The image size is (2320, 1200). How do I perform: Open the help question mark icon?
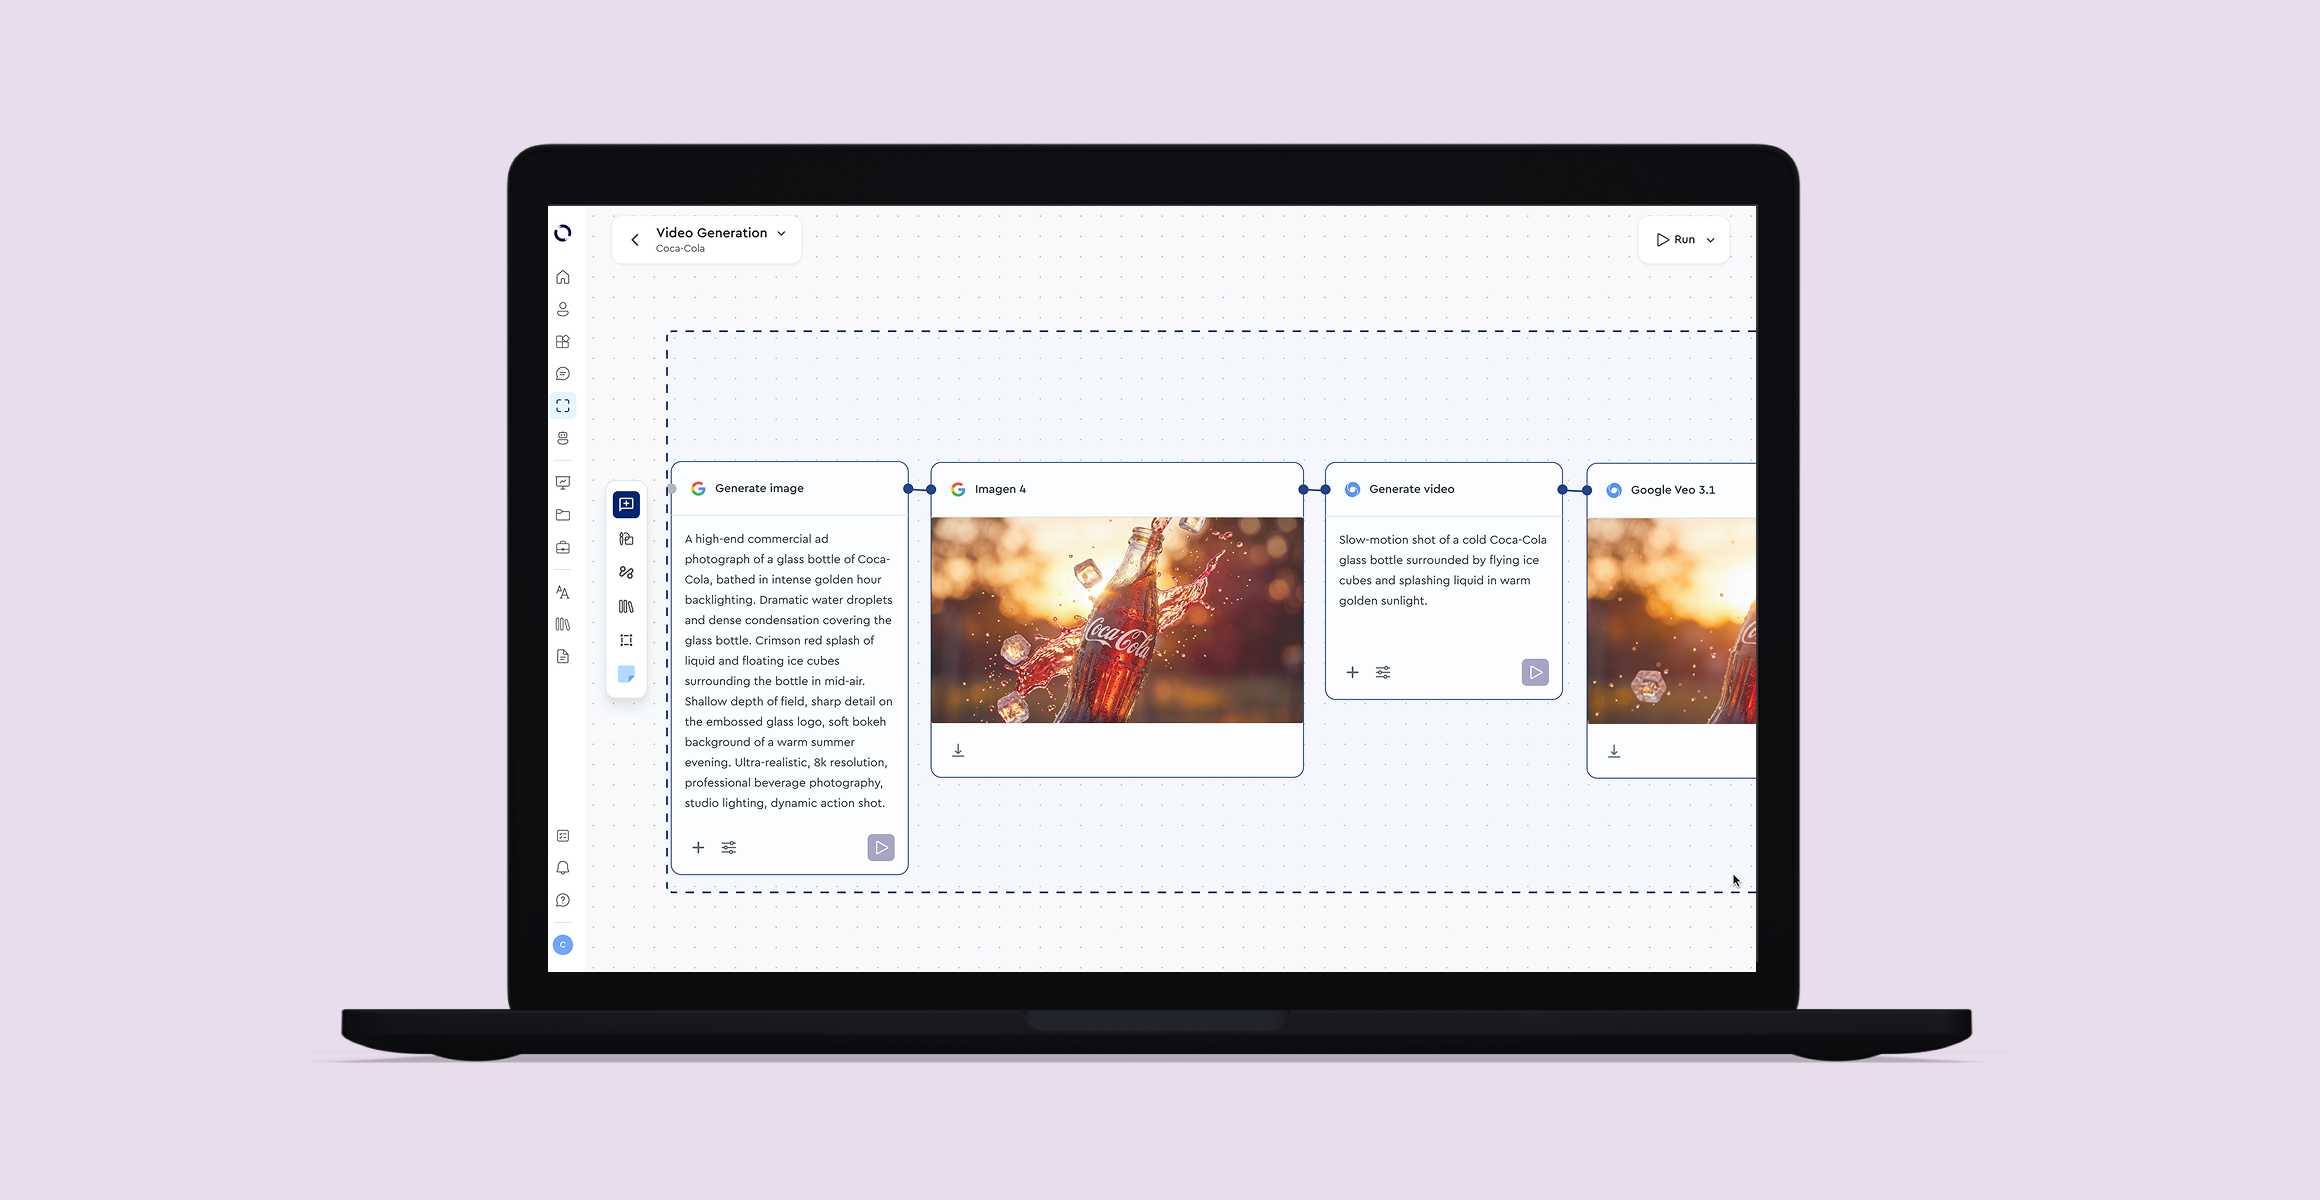(563, 900)
